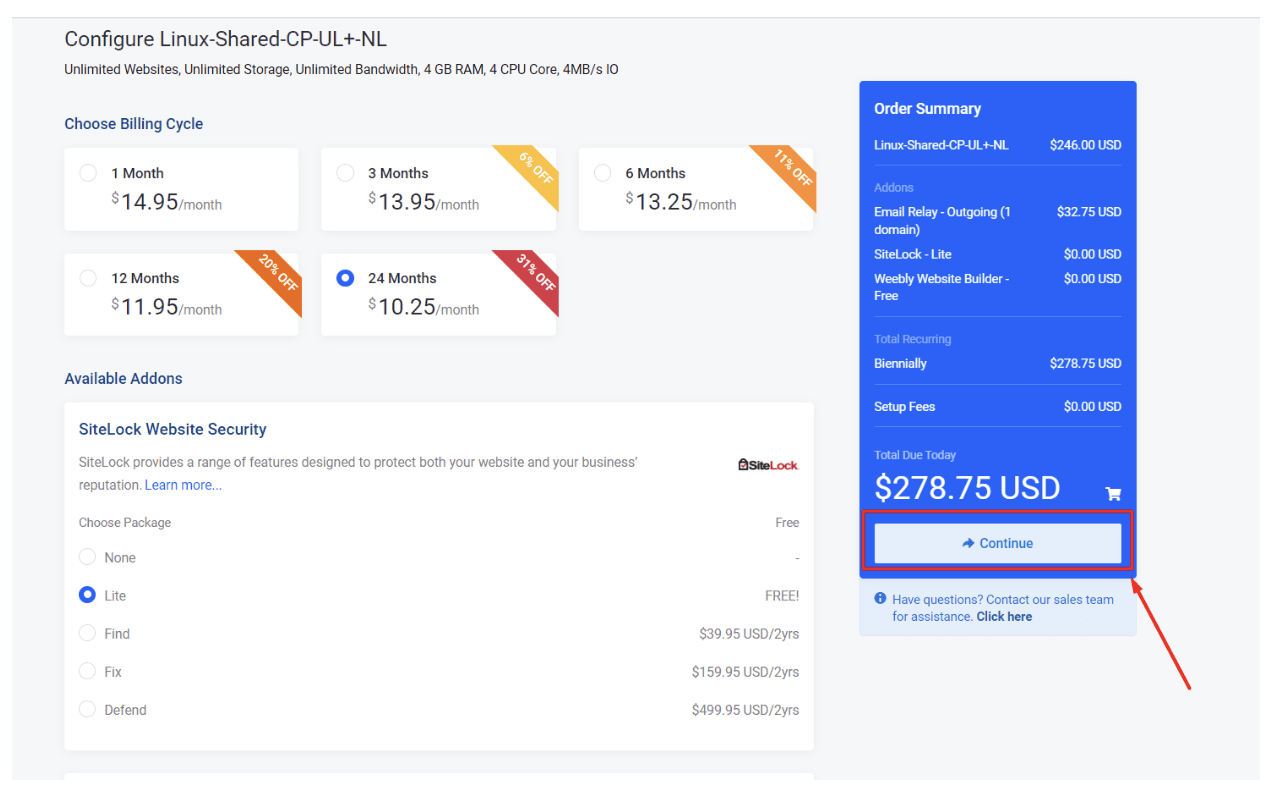Image resolution: width=1276 pixels, height=790 pixels.
Task: Click the SiteLock logo image
Action: (x=768, y=464)
